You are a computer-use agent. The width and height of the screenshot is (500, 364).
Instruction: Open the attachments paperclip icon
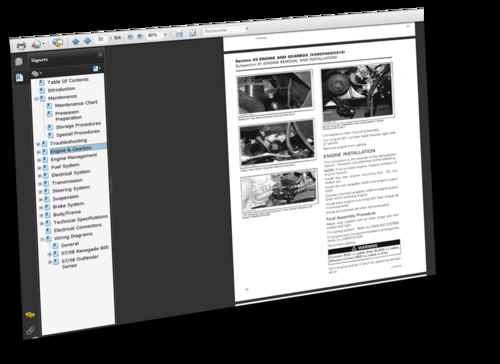point(30,330)
